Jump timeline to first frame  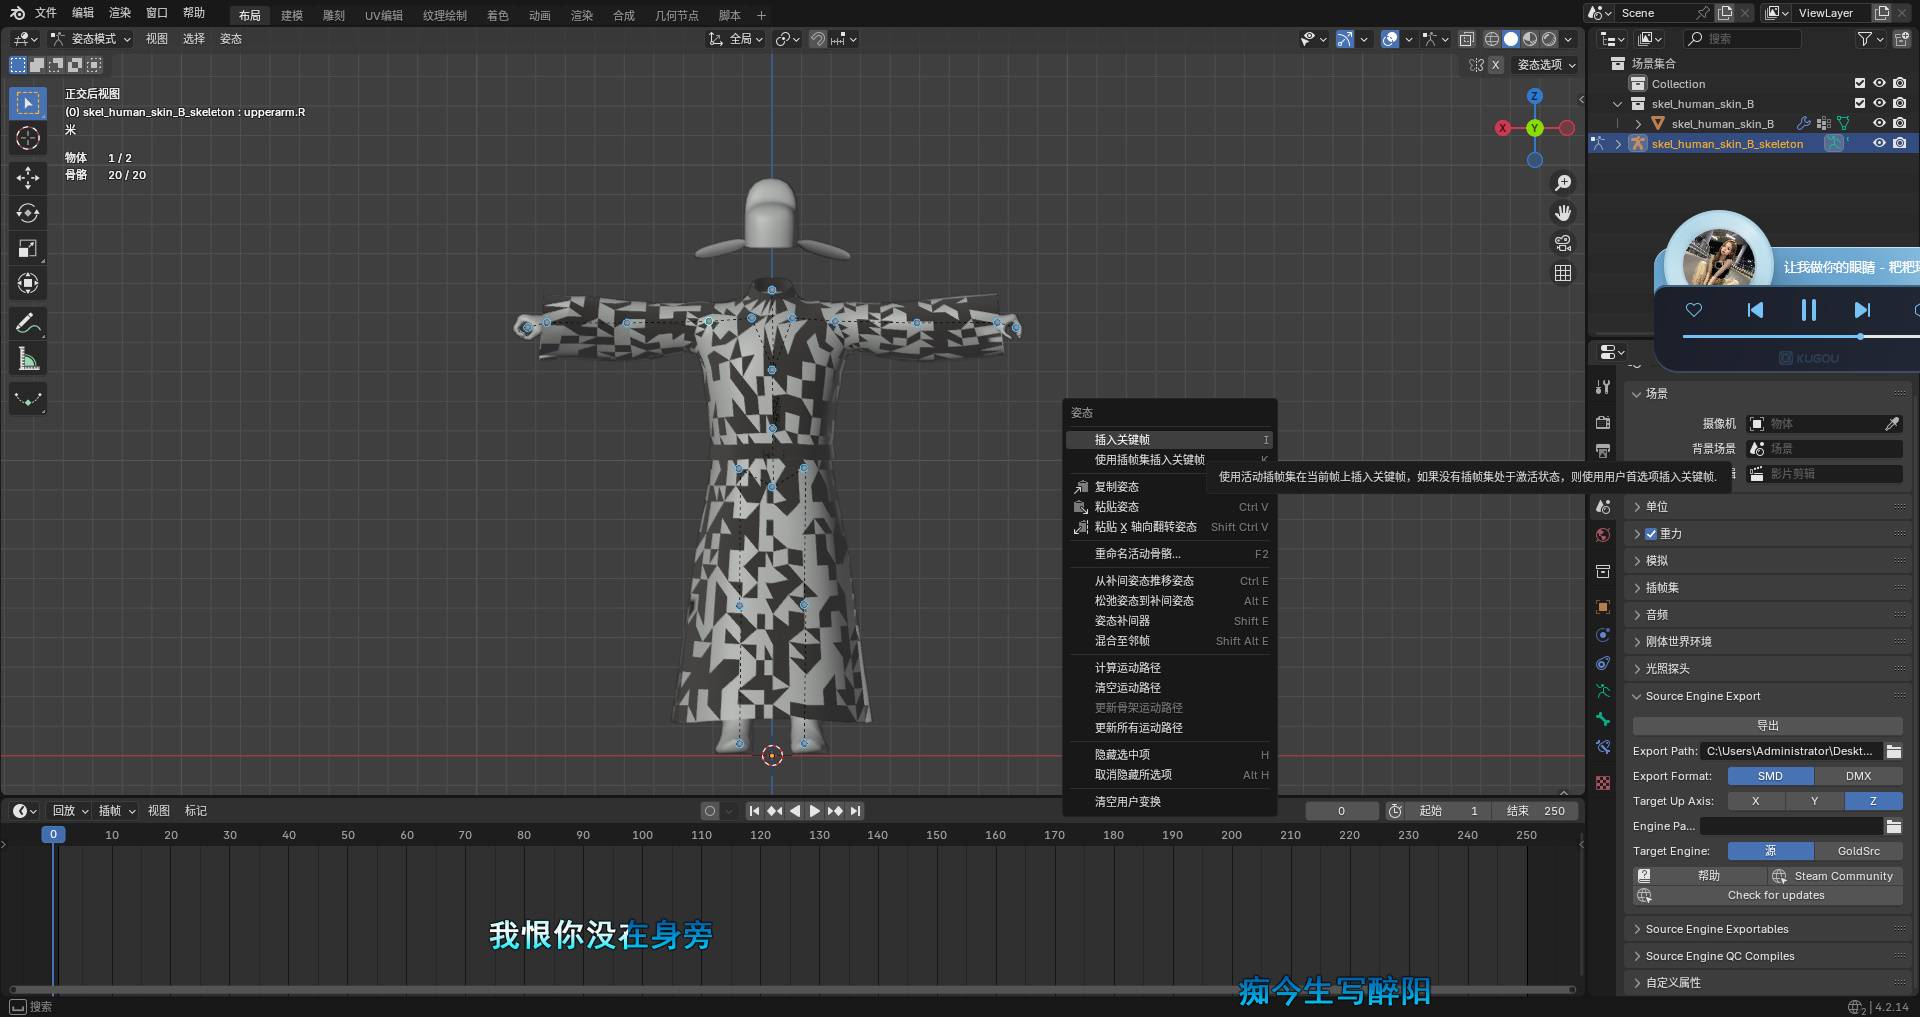coord(754,811)
